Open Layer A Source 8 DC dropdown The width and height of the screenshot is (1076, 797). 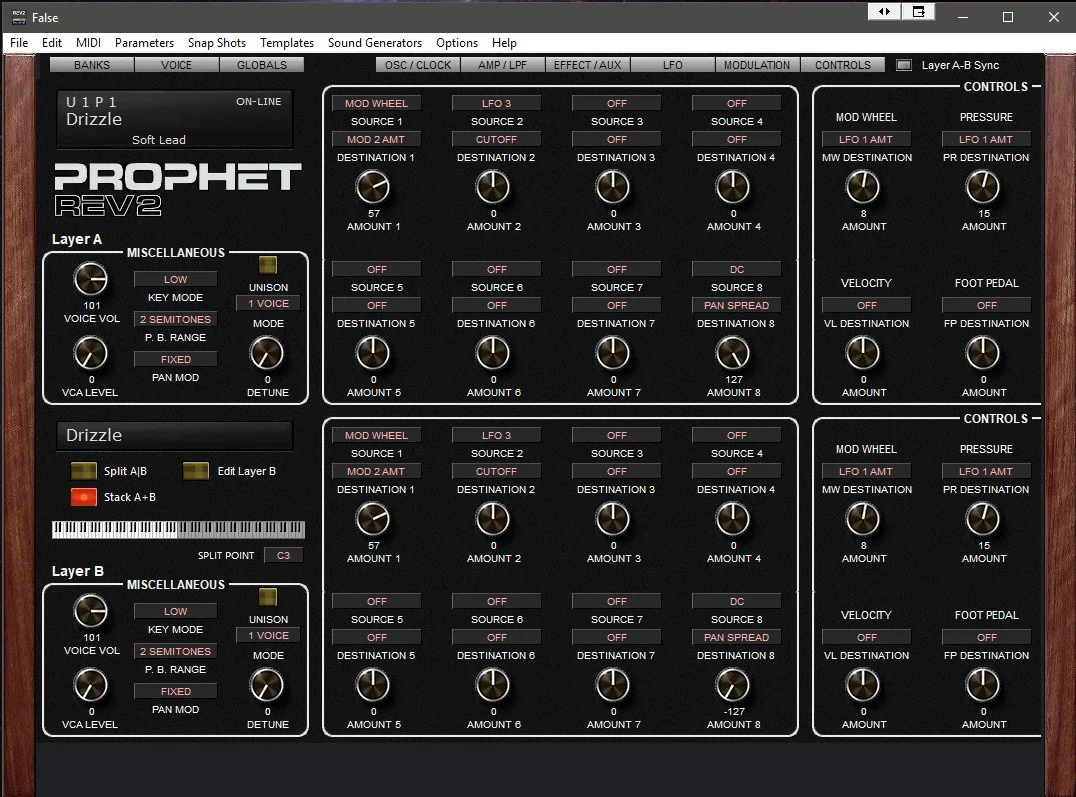[x=736, y=270]
